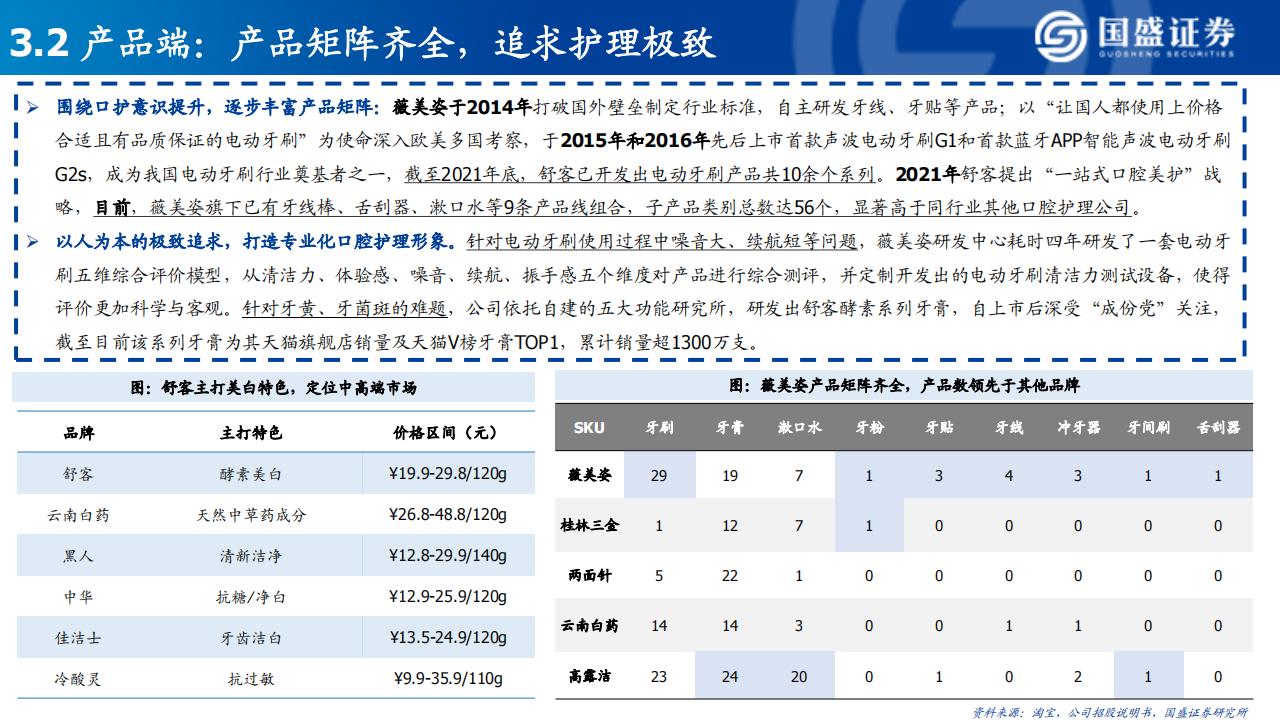Select price ¥13.5-24.9/120g
This screenshot has height=720, width=1280.
(448, 638)
